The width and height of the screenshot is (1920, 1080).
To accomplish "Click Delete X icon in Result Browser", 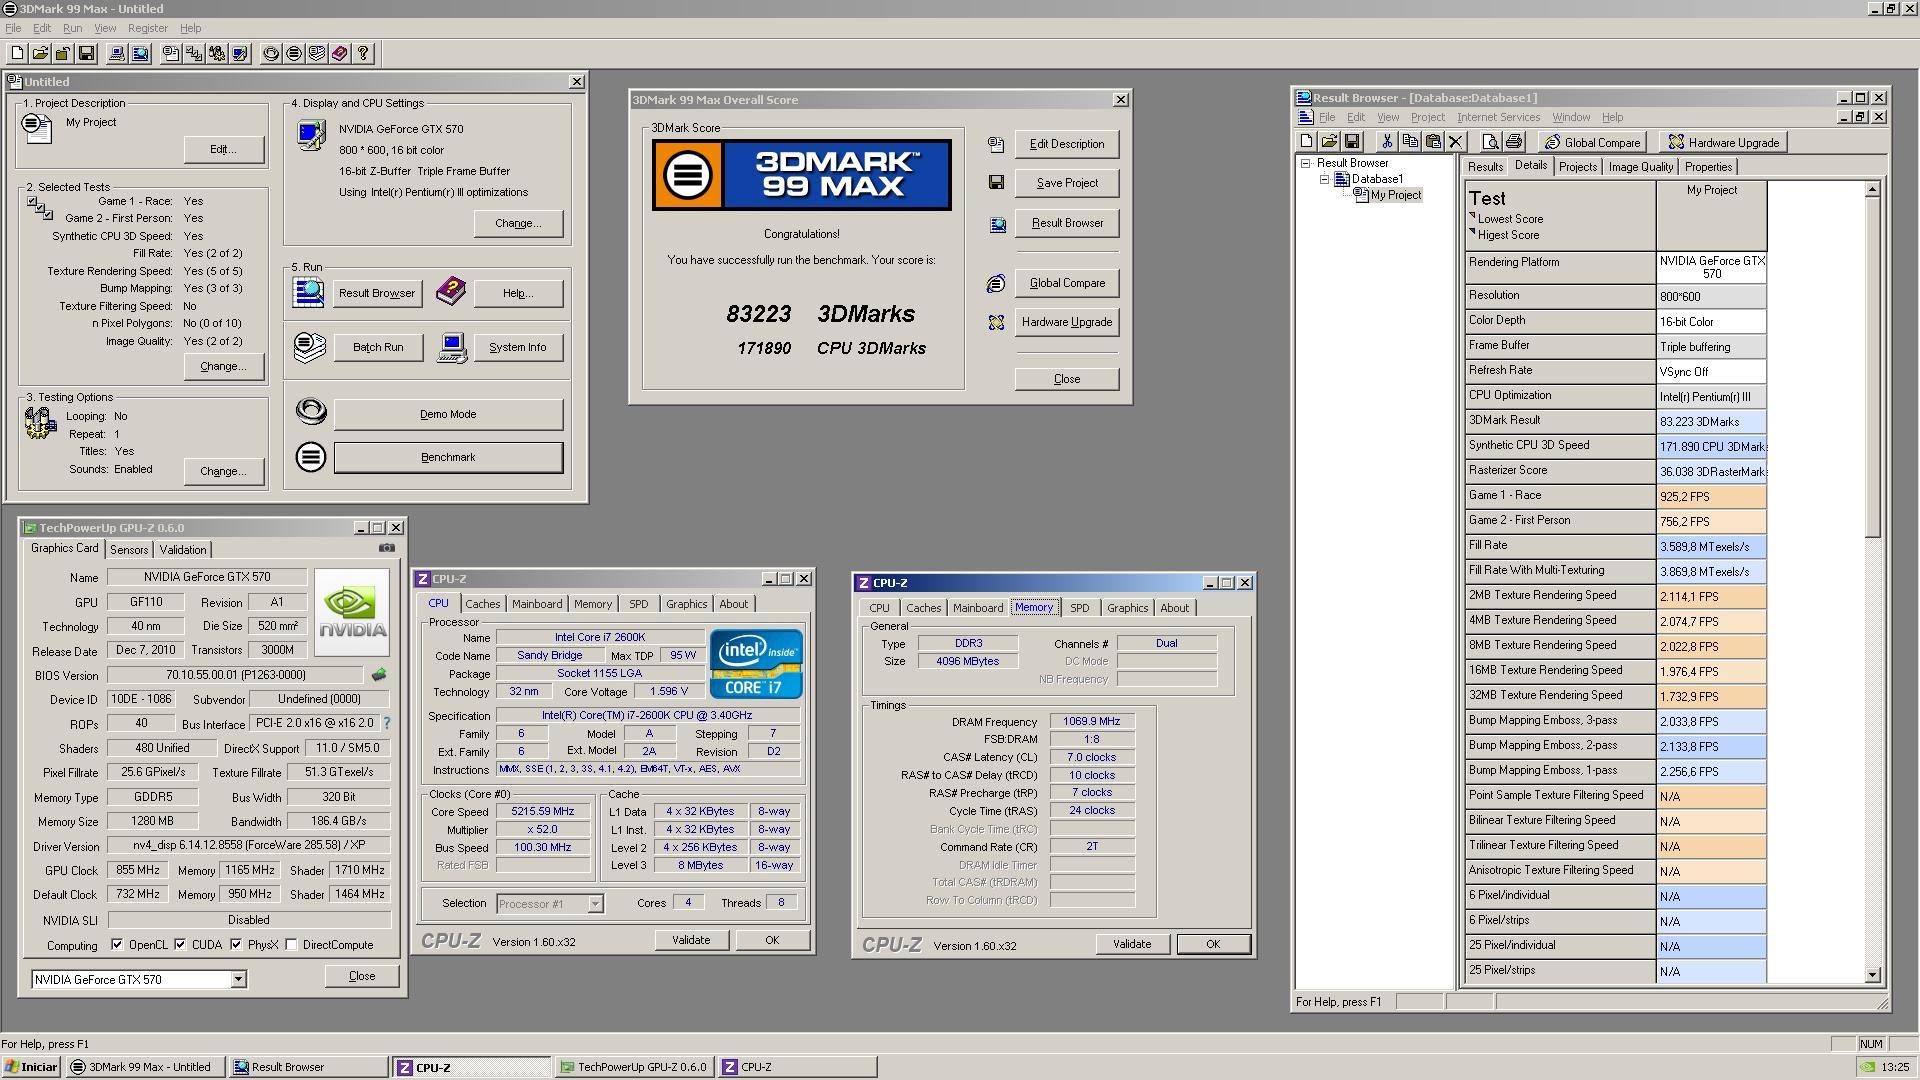I will [1456, 142].
